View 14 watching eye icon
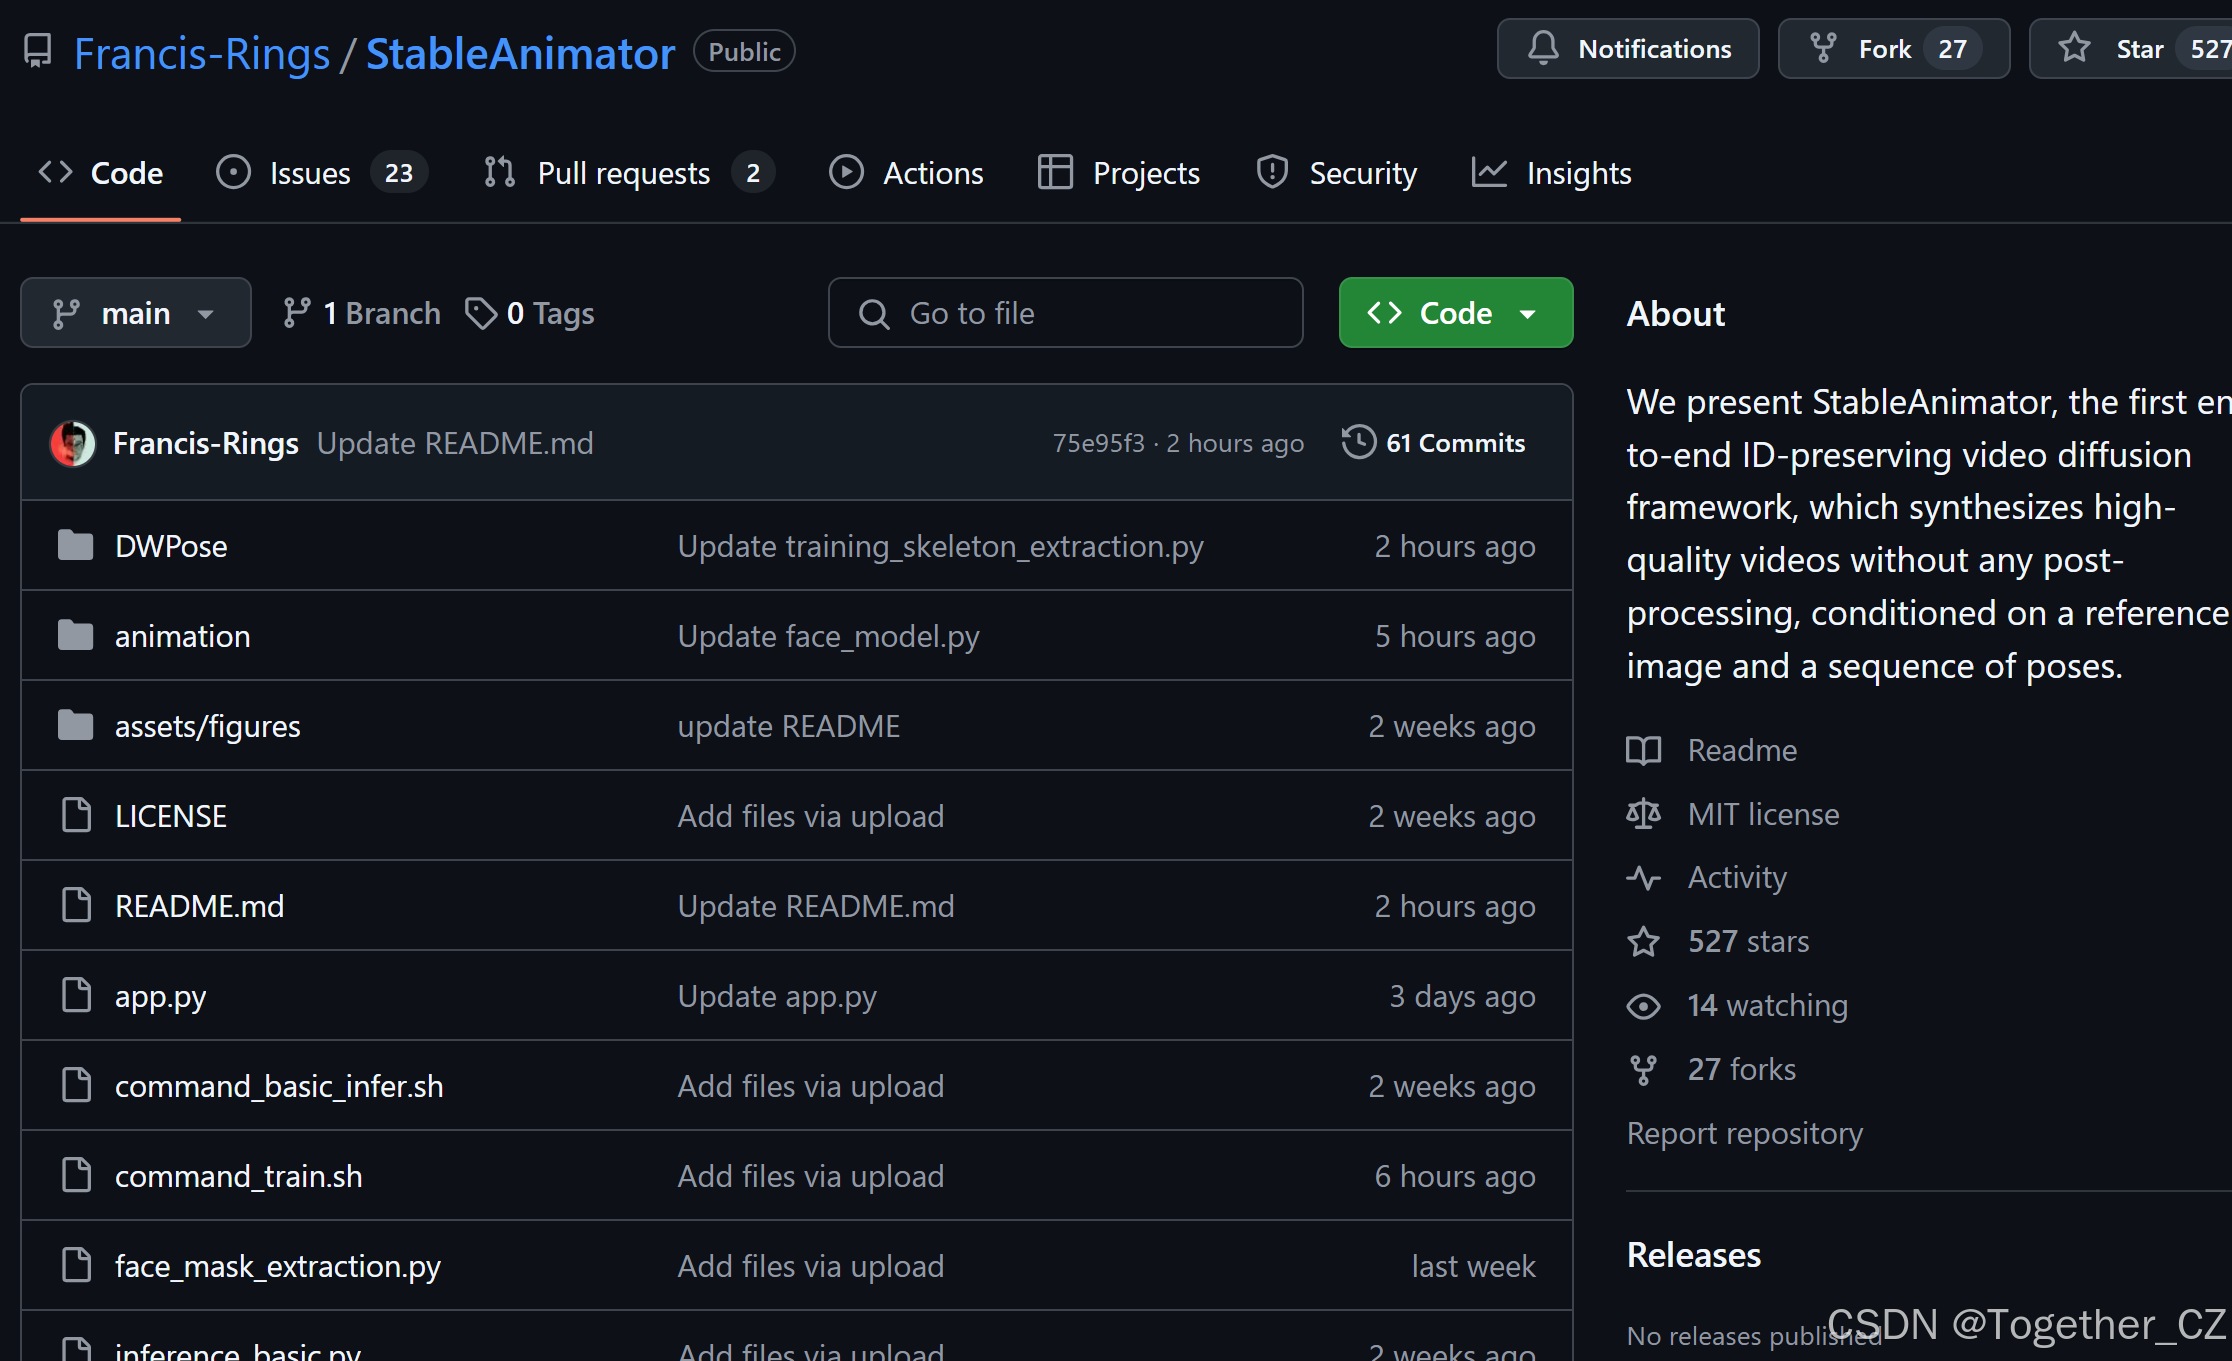The image size is (2232, 1361). pyautogui.click(x=1643, y=1006)
